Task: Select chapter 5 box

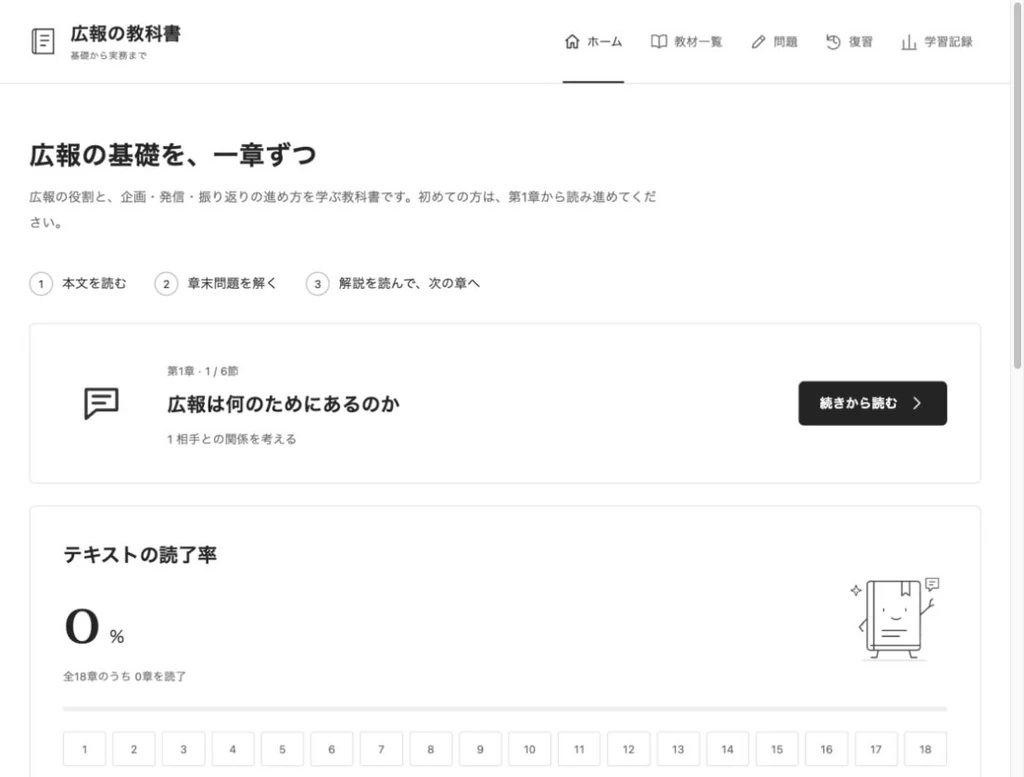Action: [x=282, y=749]
